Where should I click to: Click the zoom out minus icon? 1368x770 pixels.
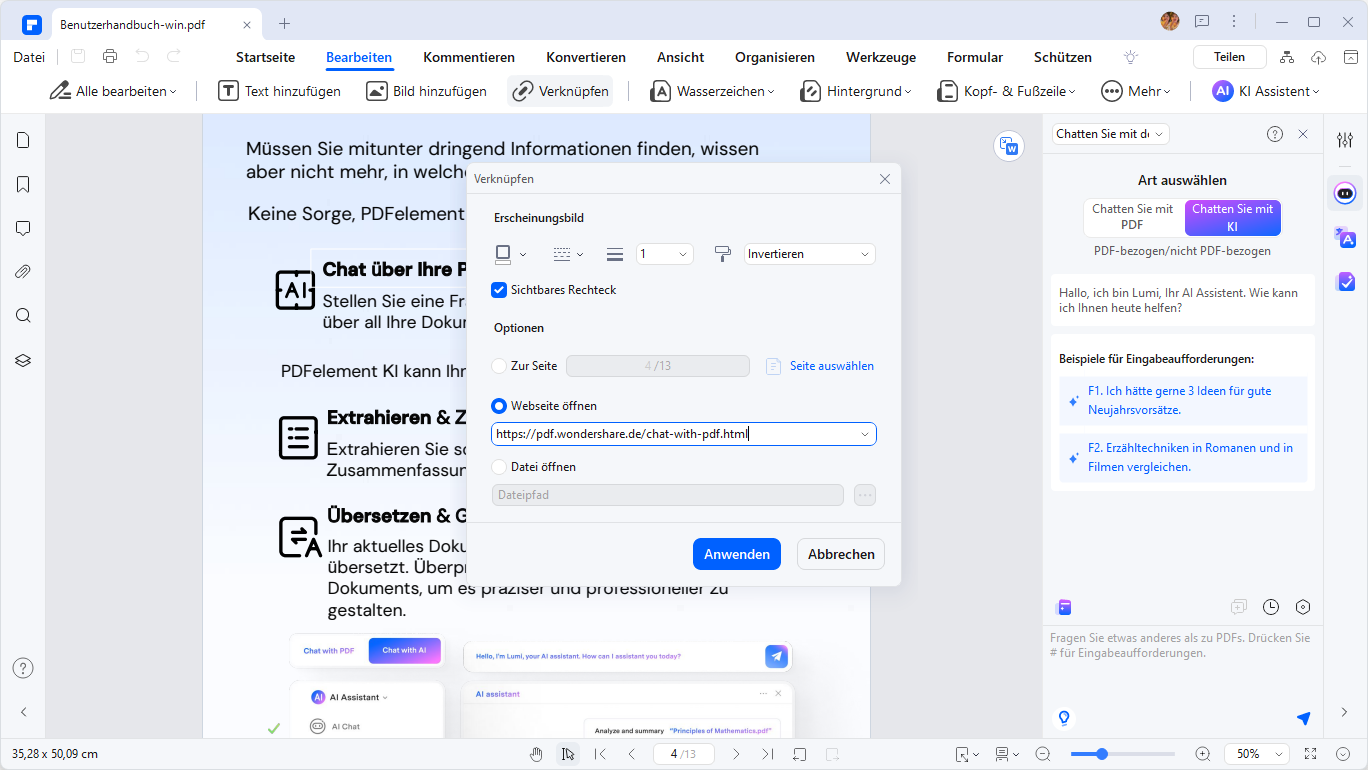point(1043,754)
